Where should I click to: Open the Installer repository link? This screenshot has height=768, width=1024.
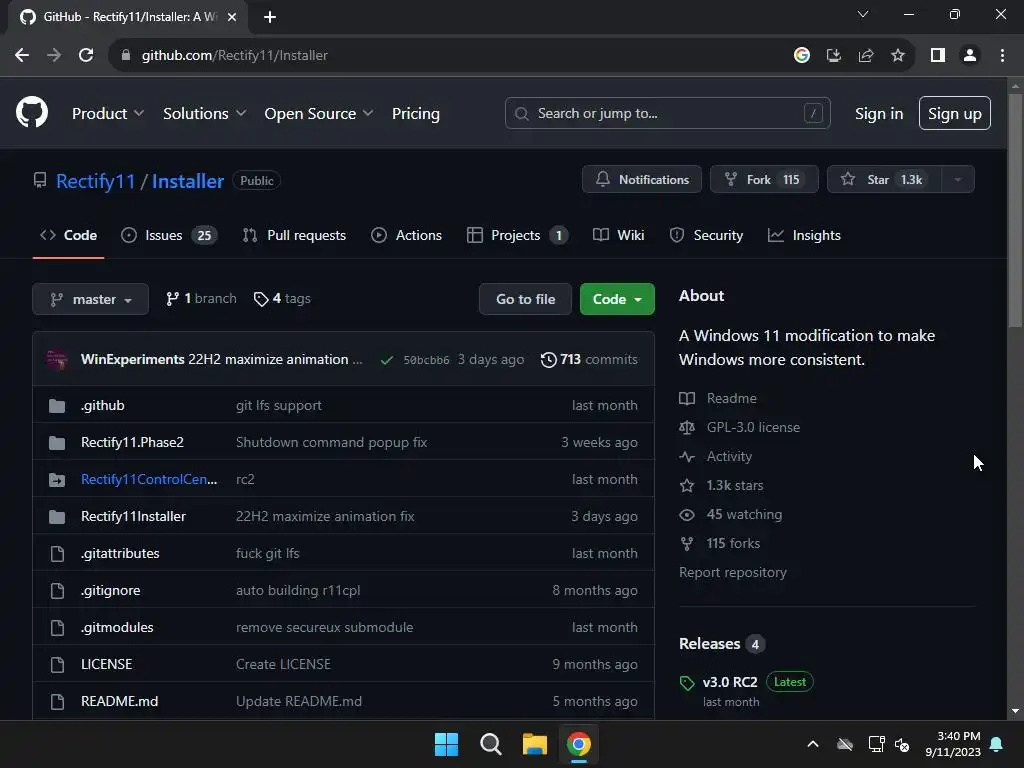click(188, 181)
